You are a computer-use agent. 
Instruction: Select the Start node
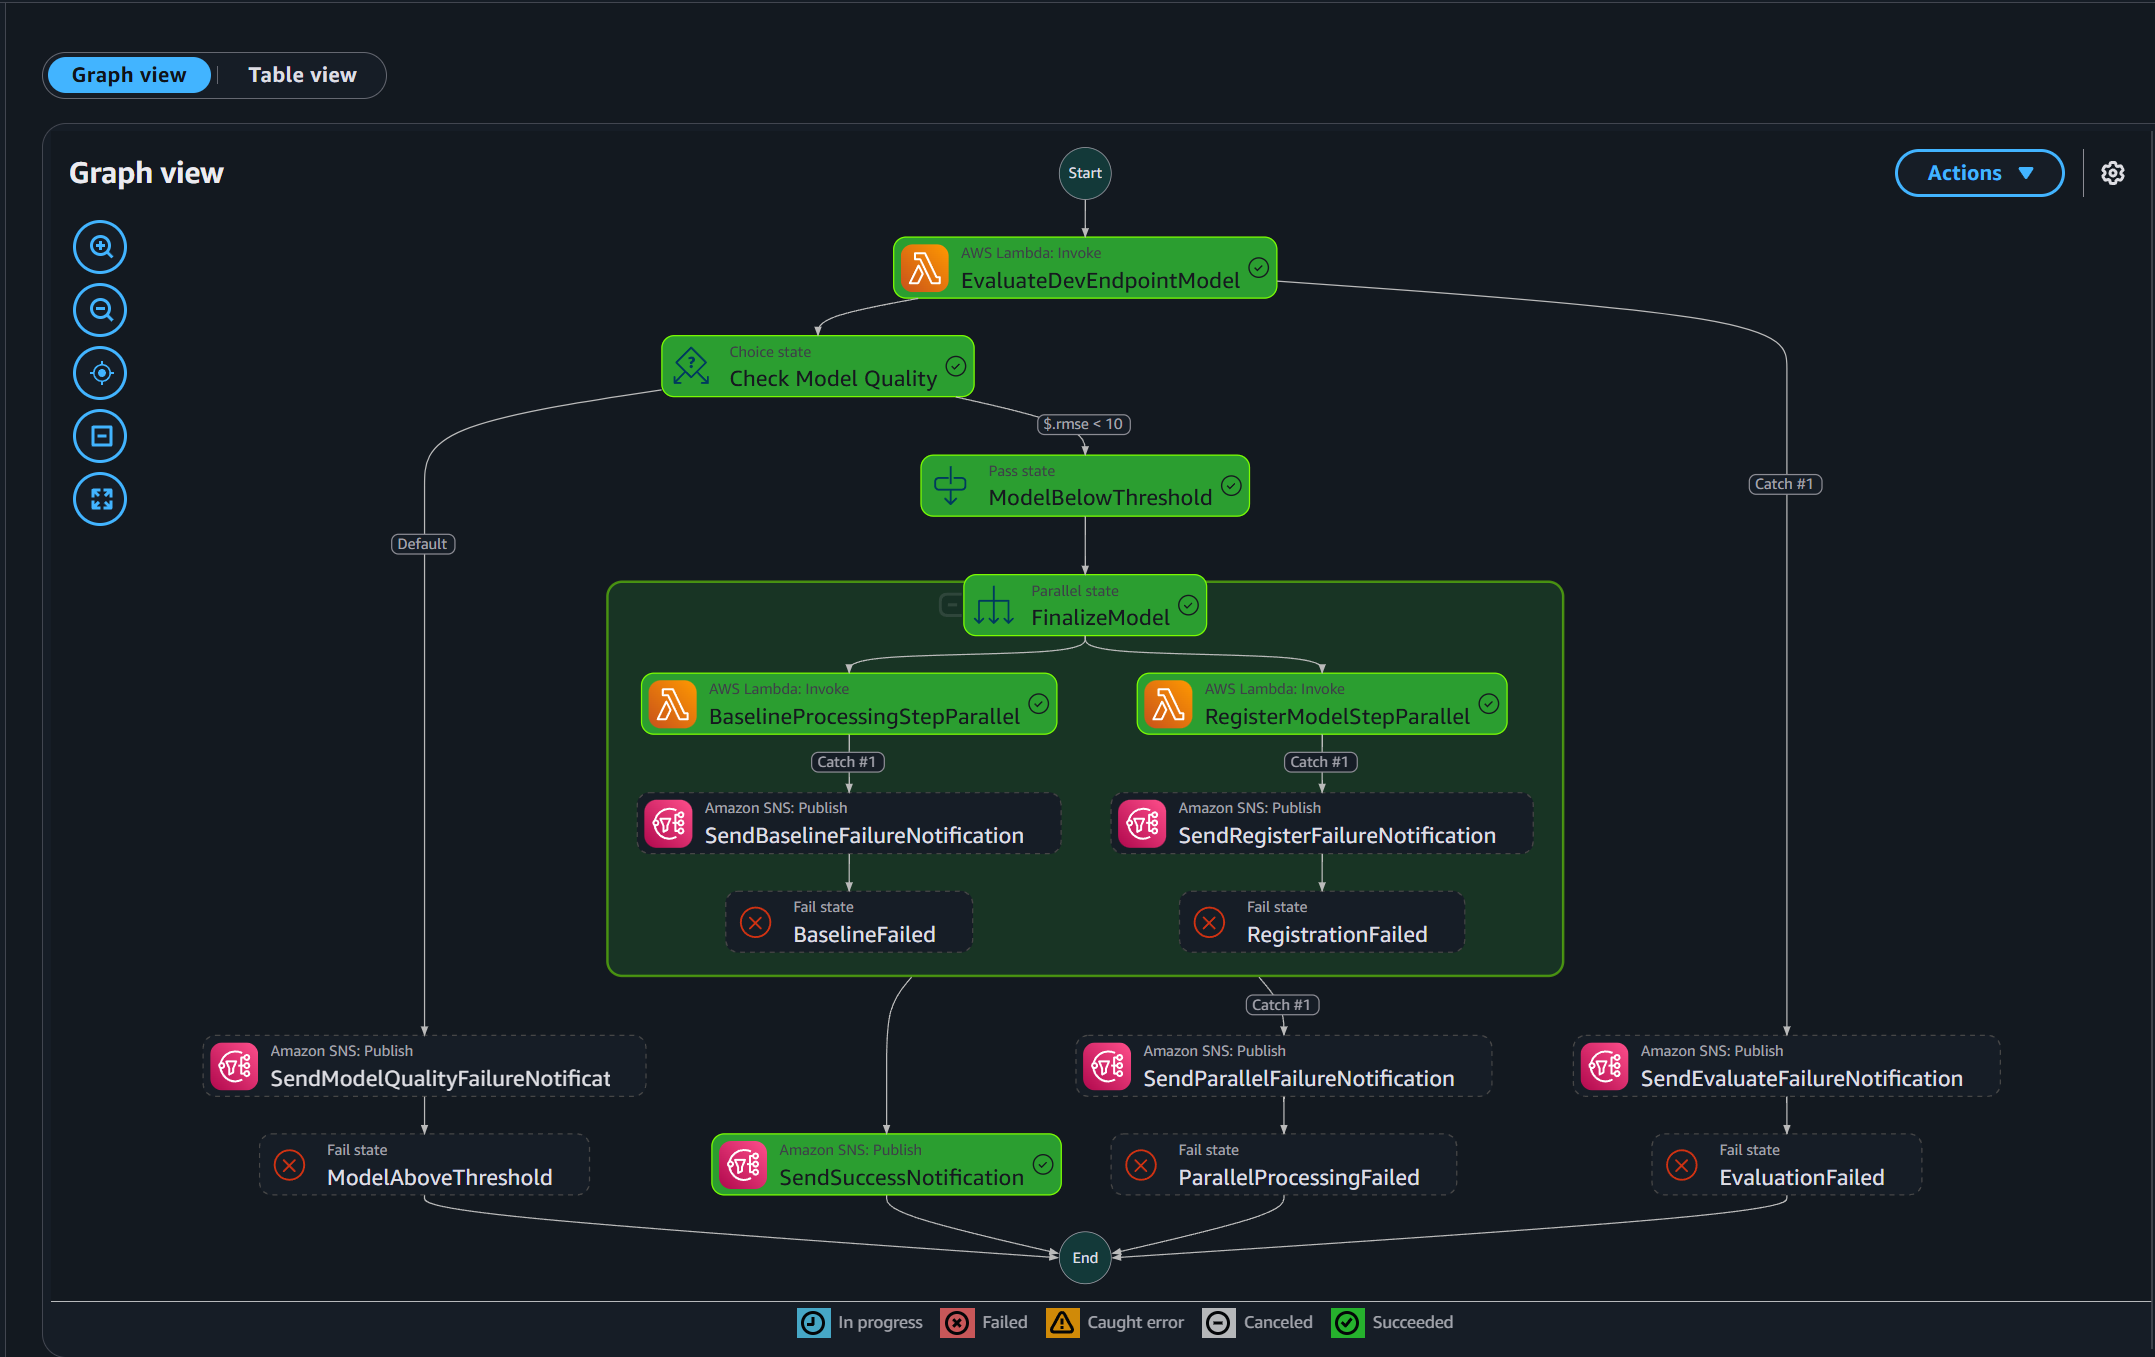coord(1085,173)
